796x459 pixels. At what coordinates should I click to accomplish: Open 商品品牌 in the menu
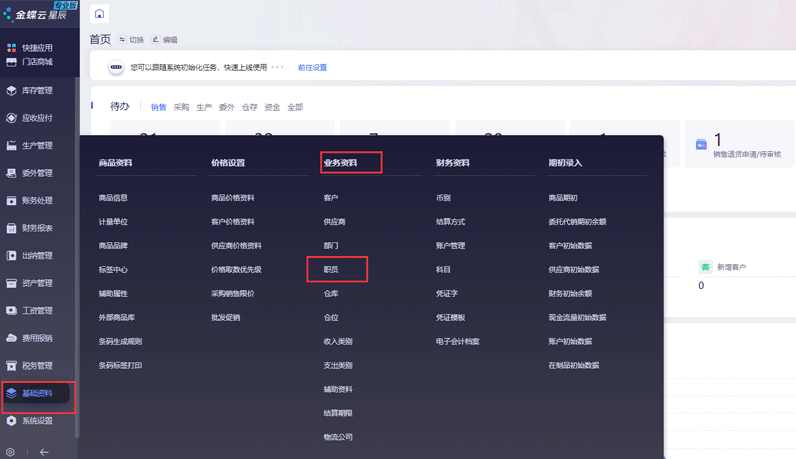click(113, 245)
